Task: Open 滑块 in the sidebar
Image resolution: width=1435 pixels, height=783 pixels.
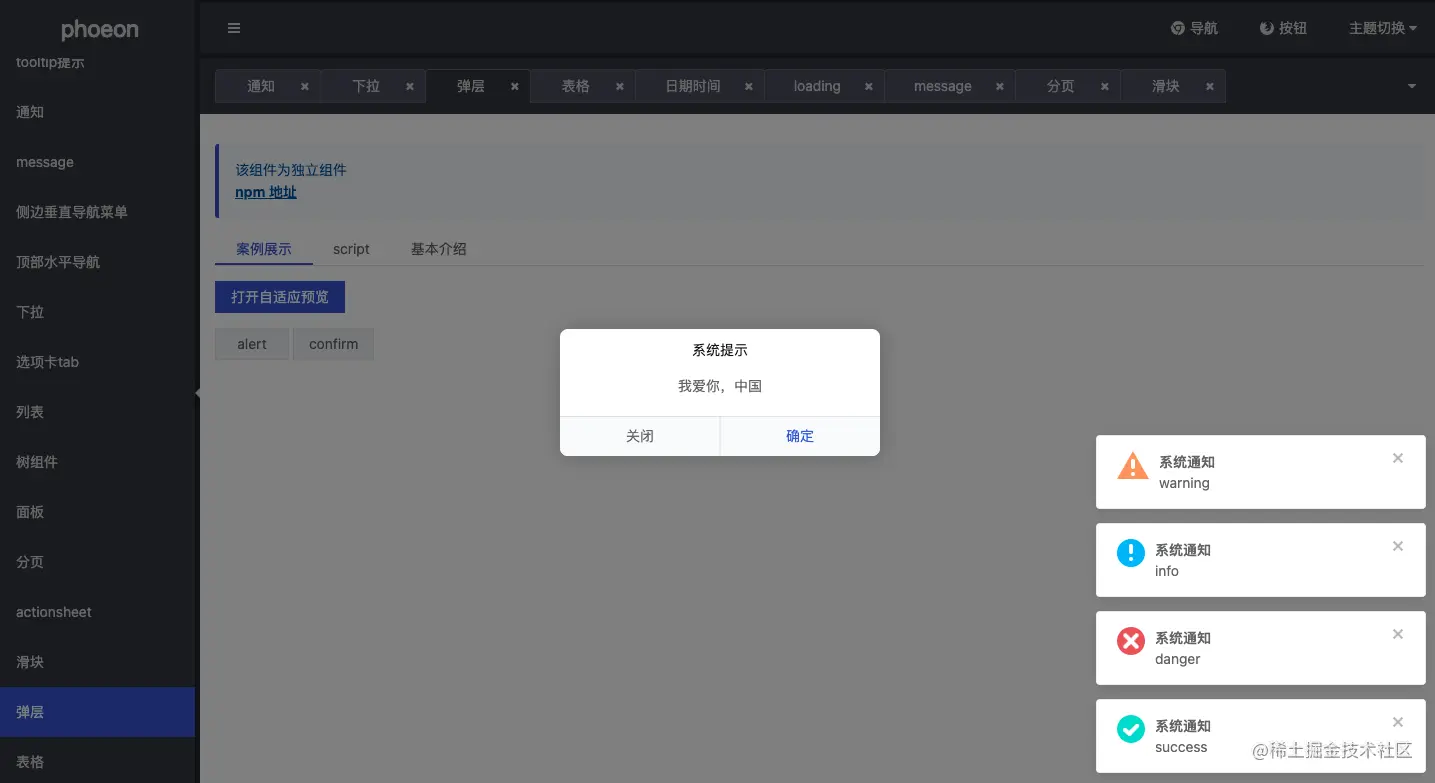Action: tap(97, 662)
